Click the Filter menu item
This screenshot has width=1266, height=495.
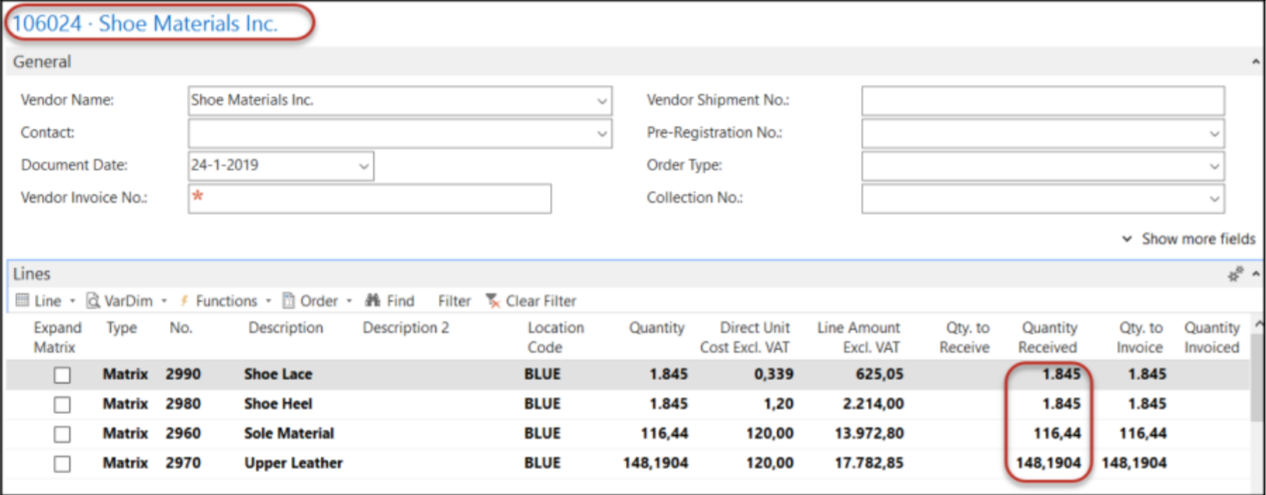[454, 300]
